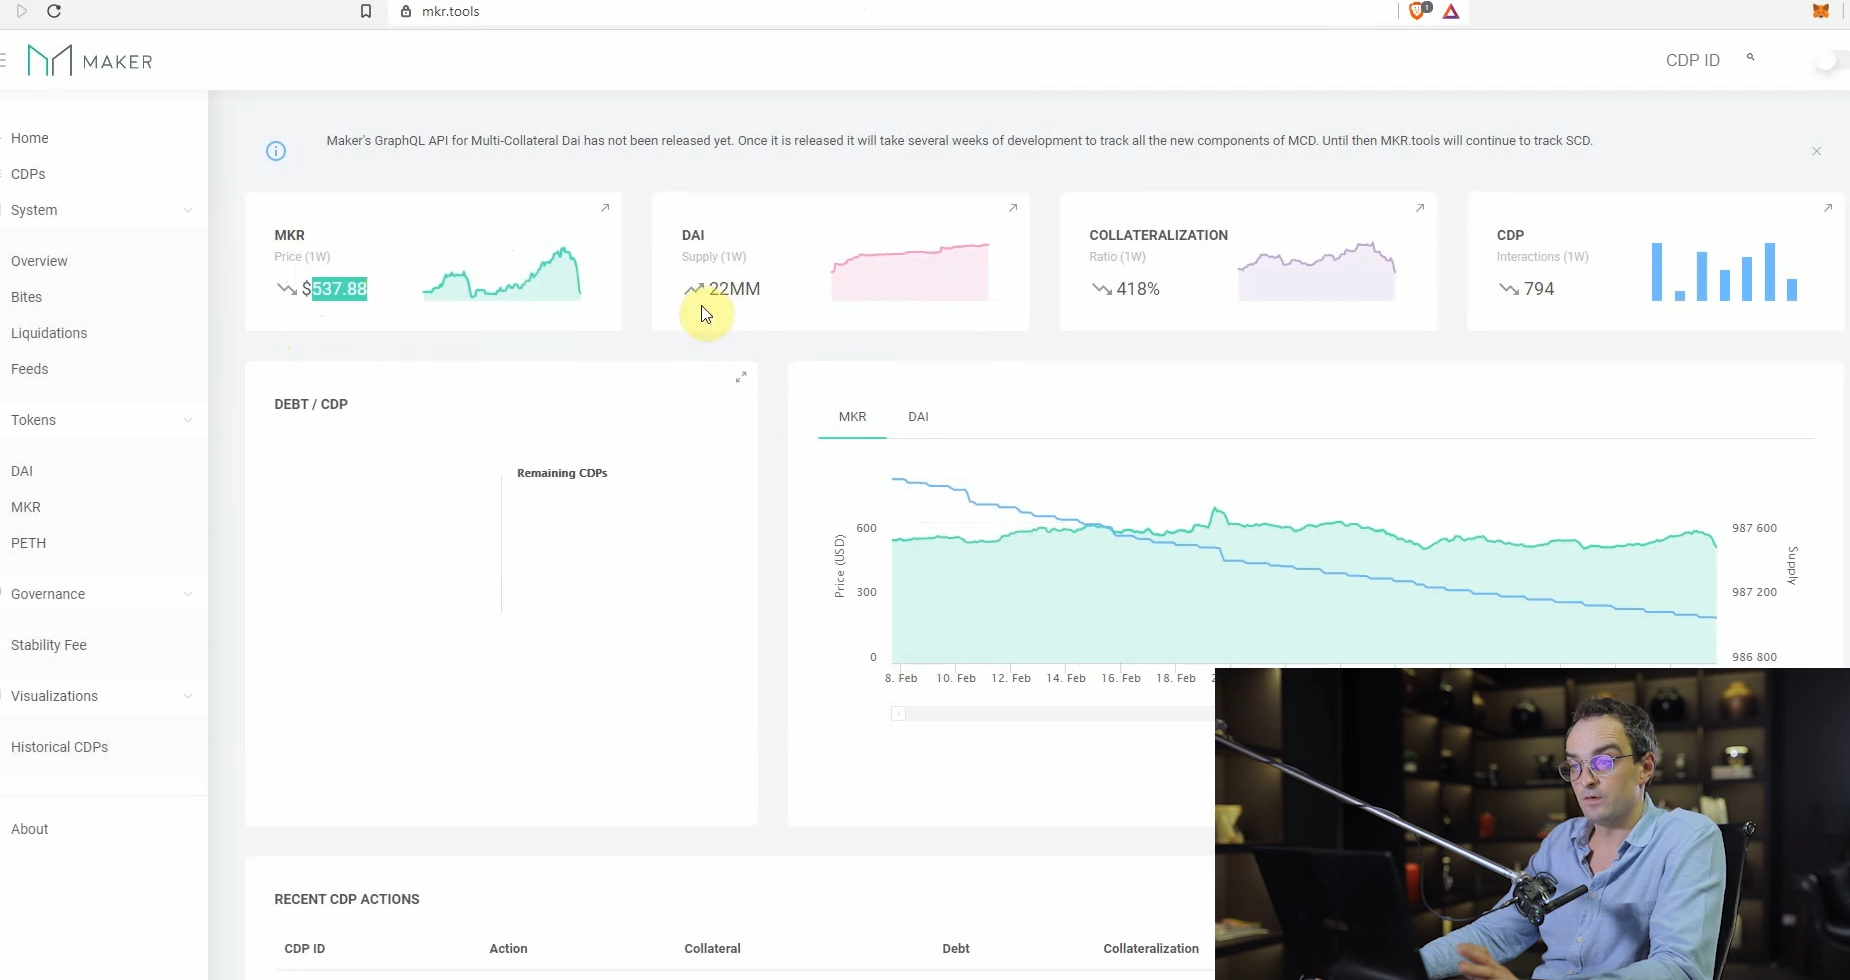Viewport: 1850px width, 980px height.
Task: Sort by Action column header
Action: pos(508,949)
